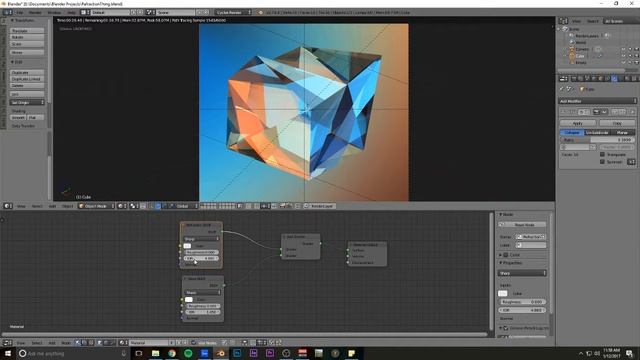Open the node editor Node menu
The width and height of the screenshot is (640, 360).
pyautogui.click(x=66, y=343)
